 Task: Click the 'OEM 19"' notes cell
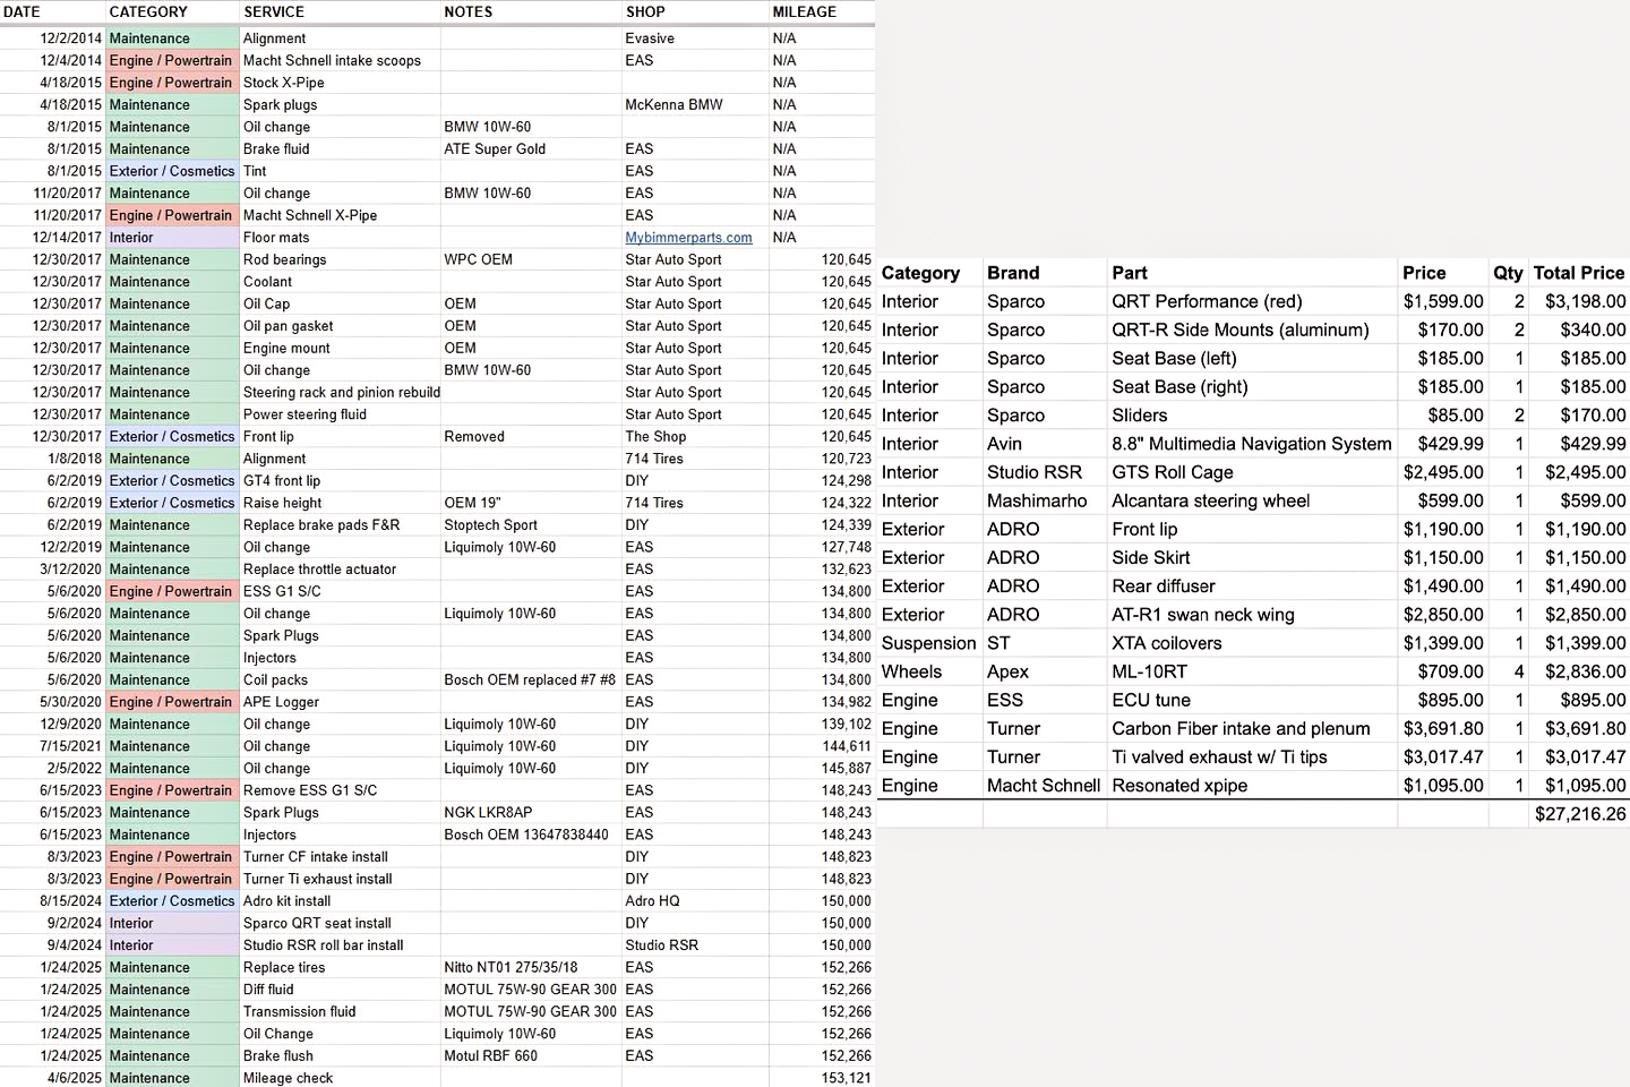[x=531, y=503]
